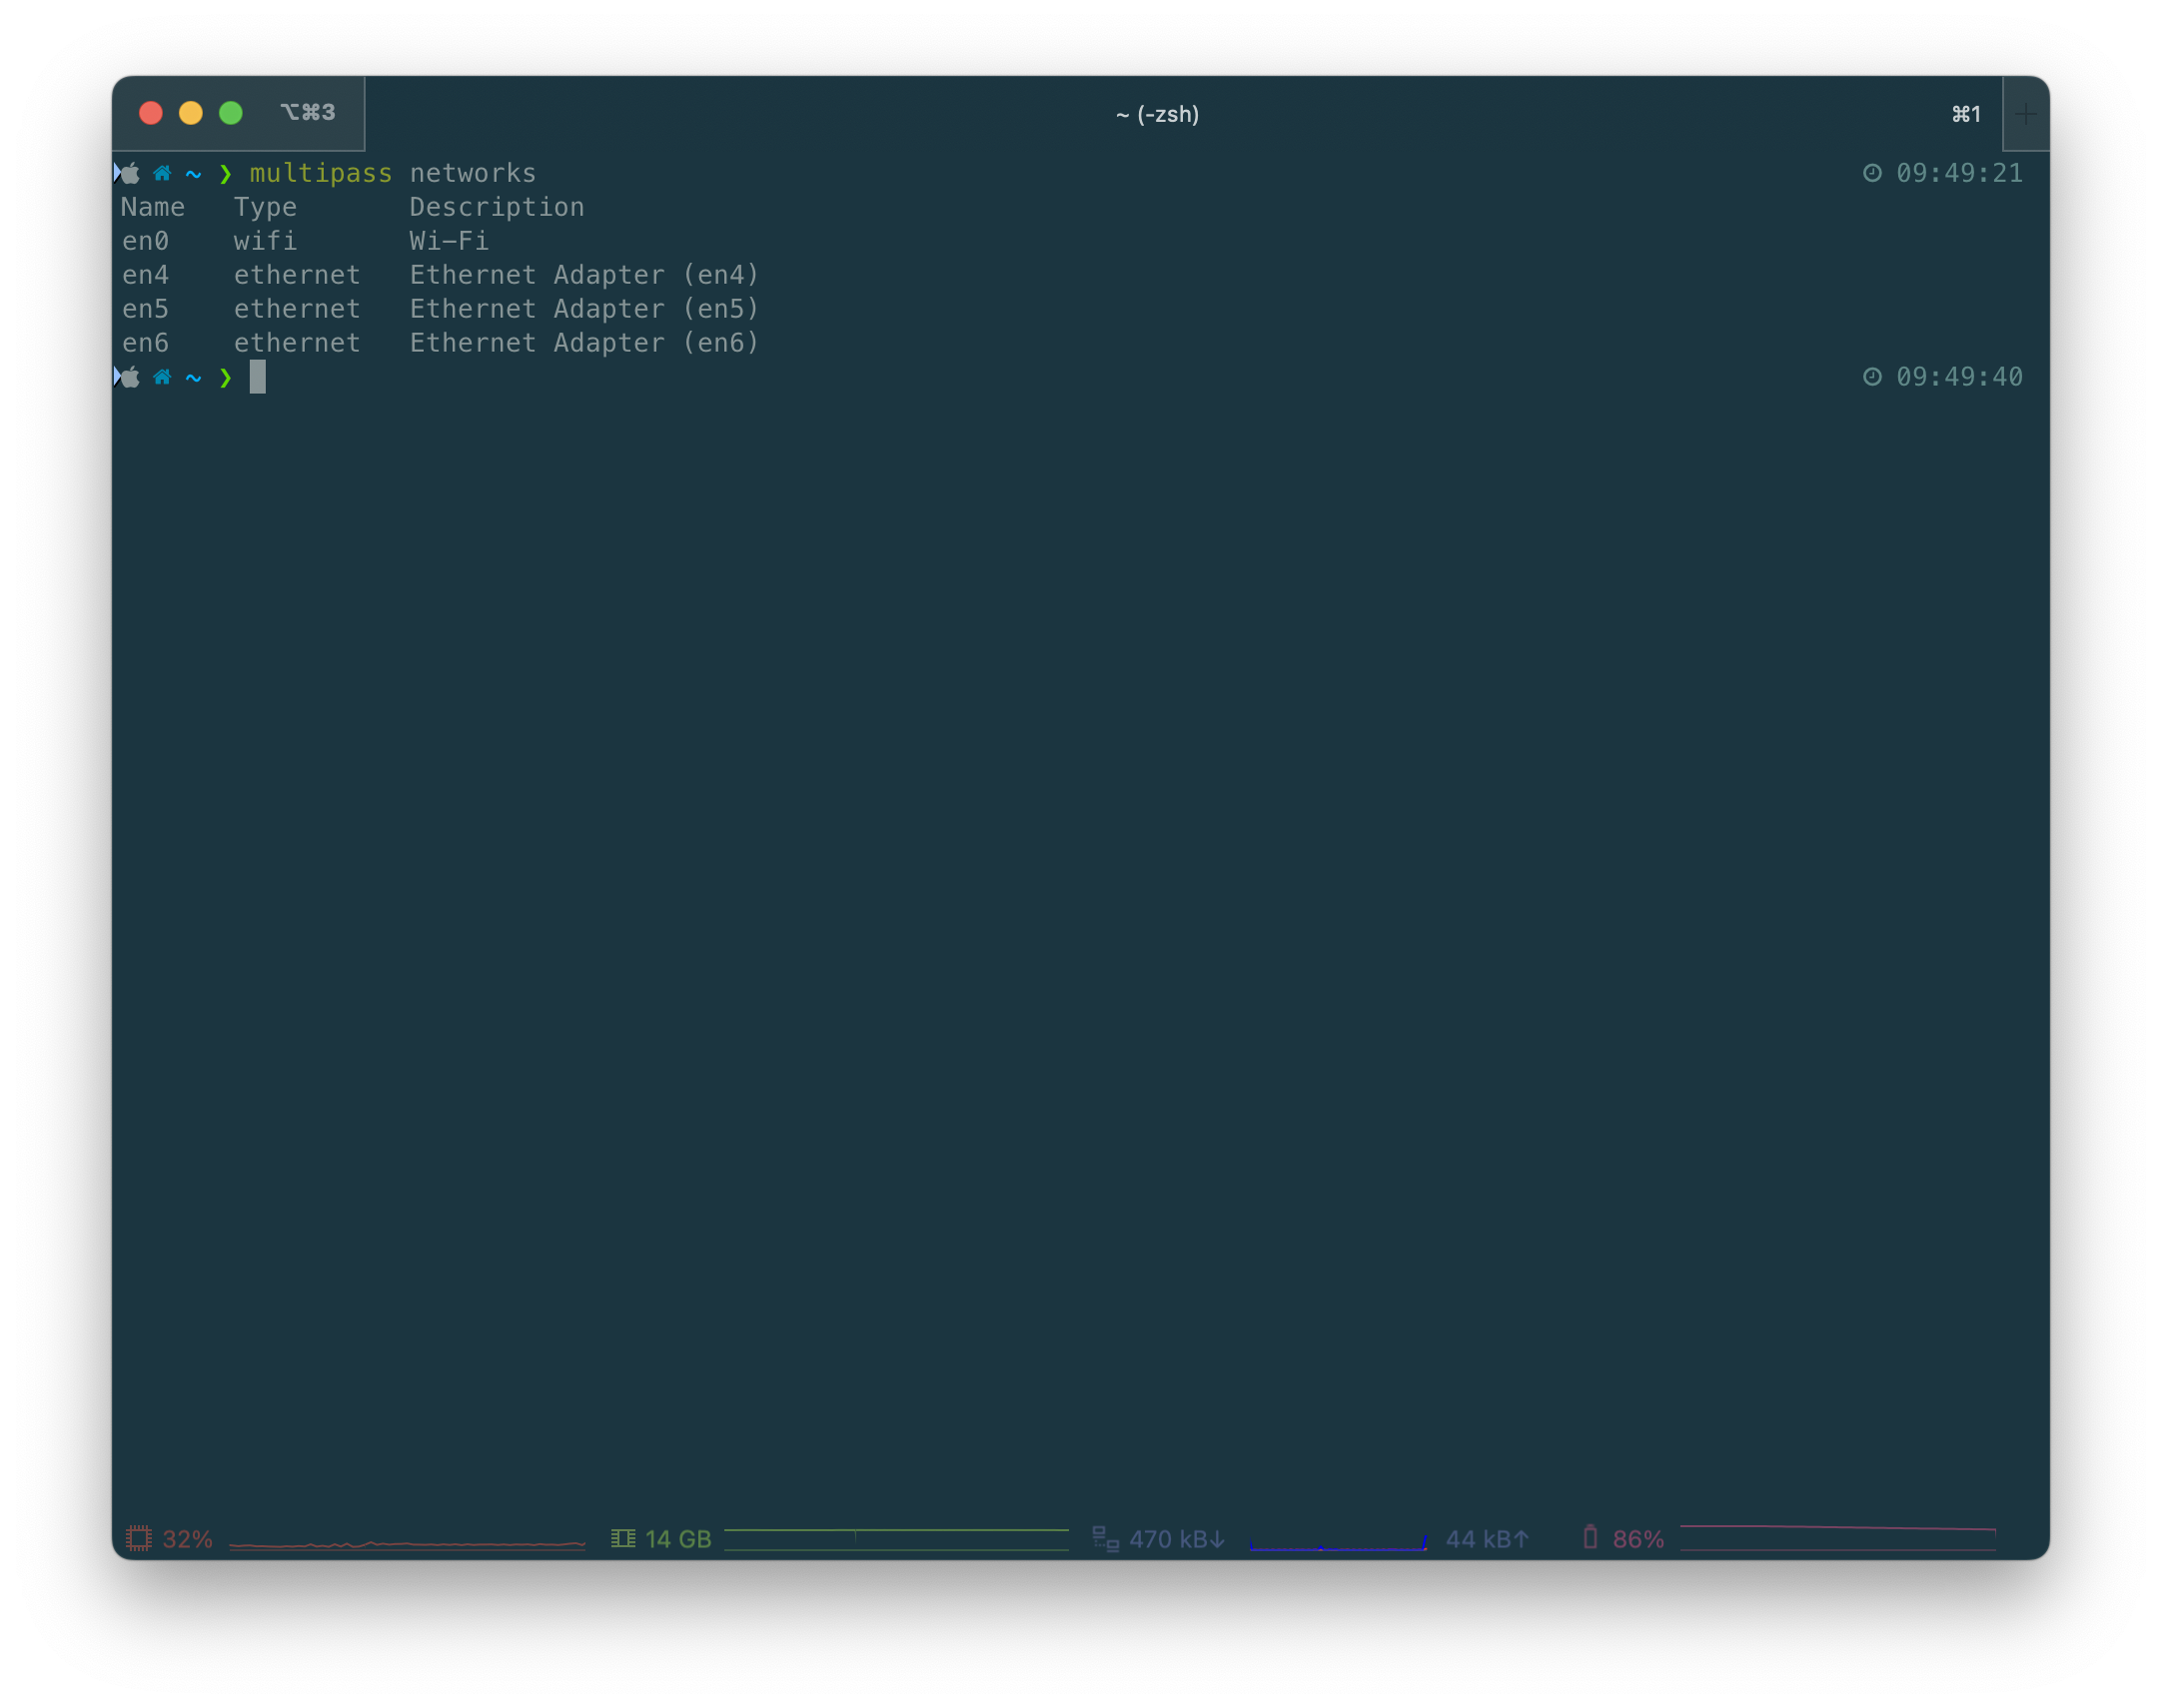Click Ethernet Adapter (en4) description
The height and width of the screenshot is (1708, 2162).
tap(585, 275)
